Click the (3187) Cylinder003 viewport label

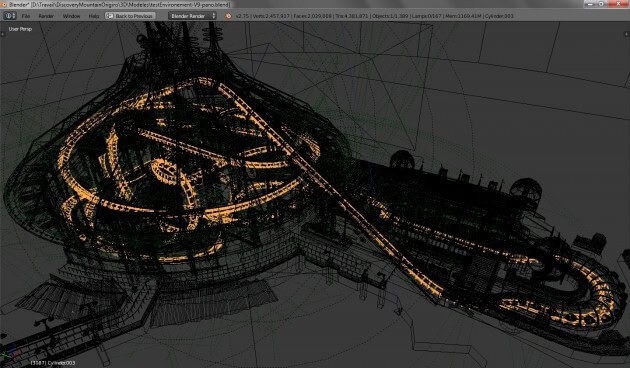[x=53, y=363]
